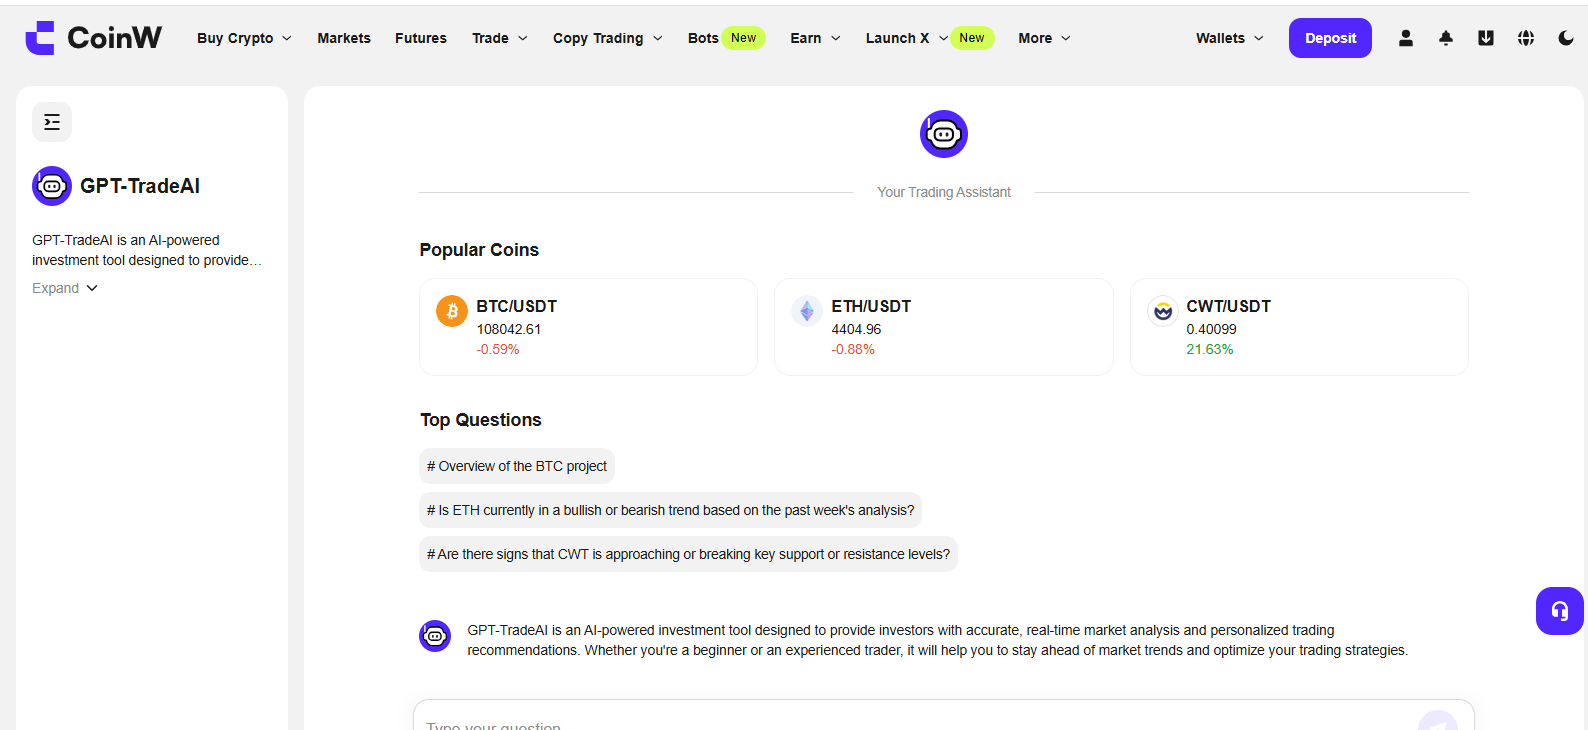Select the Overview of the BTC project question
The height and width of the screenshot is (730, 1588).
516,466
